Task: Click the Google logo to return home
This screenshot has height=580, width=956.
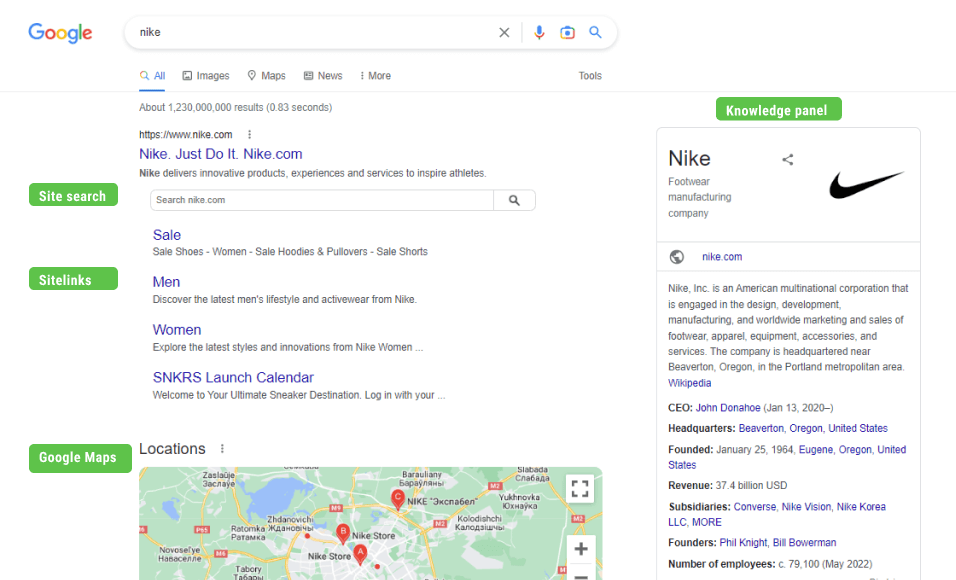Action: tap(60, 32)
